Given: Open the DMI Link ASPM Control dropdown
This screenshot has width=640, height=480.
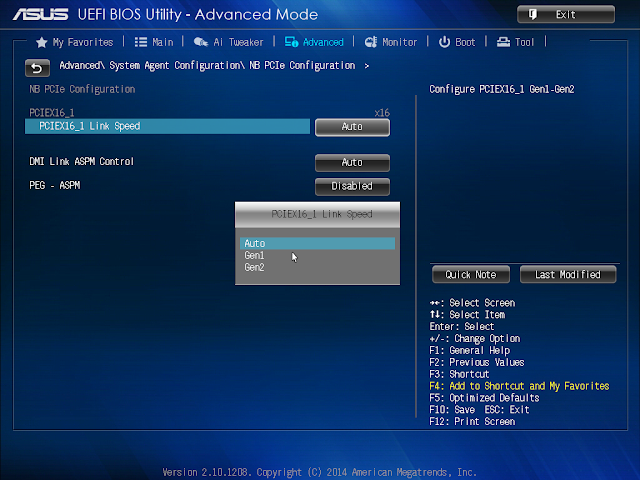Looking at the screenshot, I should [352, 162].
